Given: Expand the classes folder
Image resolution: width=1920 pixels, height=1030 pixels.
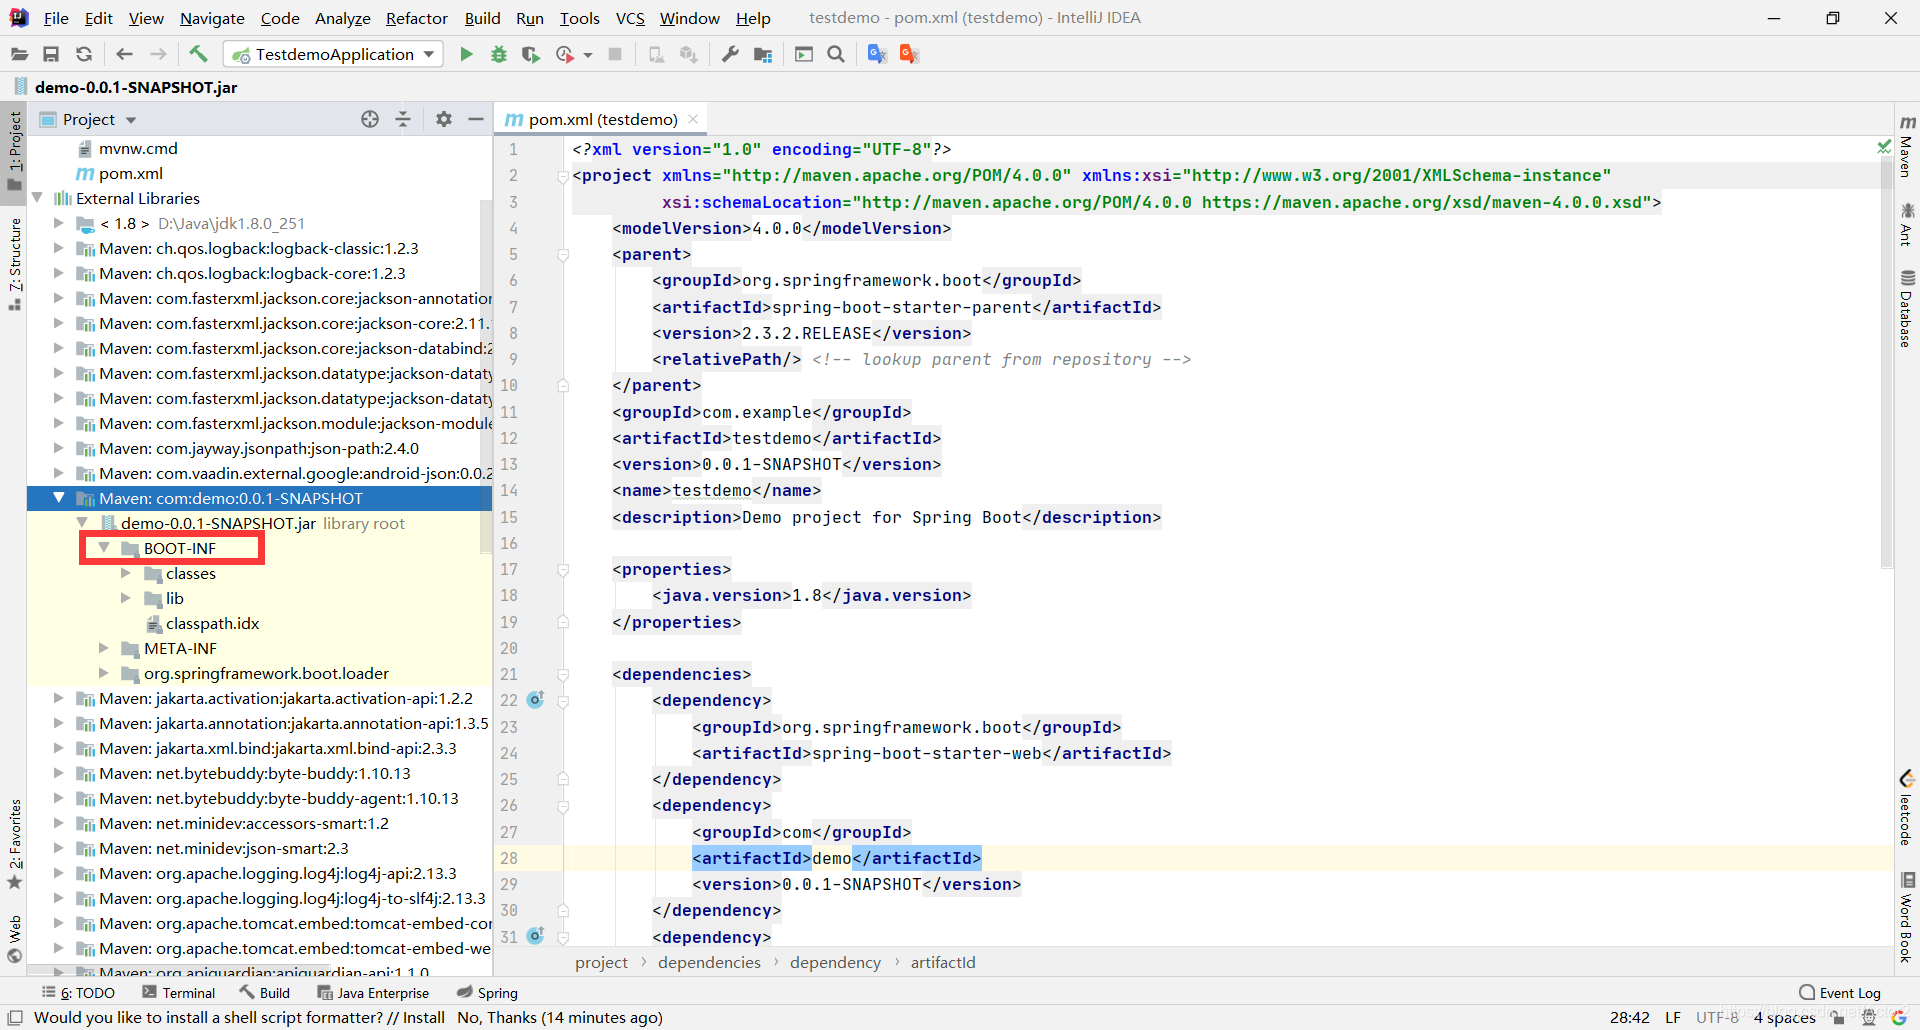Looking at the screenshot, I should pos(126,573).
